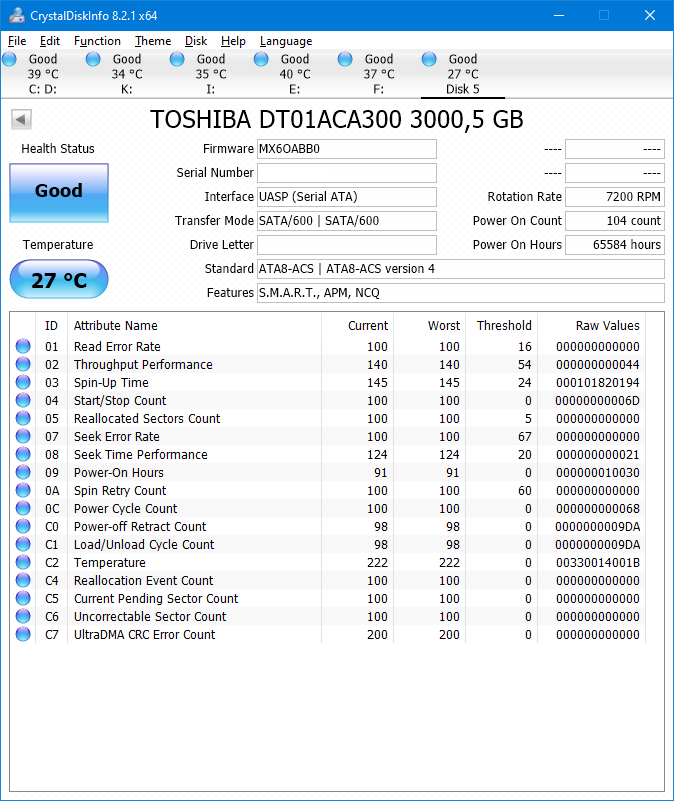
Task: Click the status orb for Read Error Rate
Action: pyautogui.click(x=23, y=347)
